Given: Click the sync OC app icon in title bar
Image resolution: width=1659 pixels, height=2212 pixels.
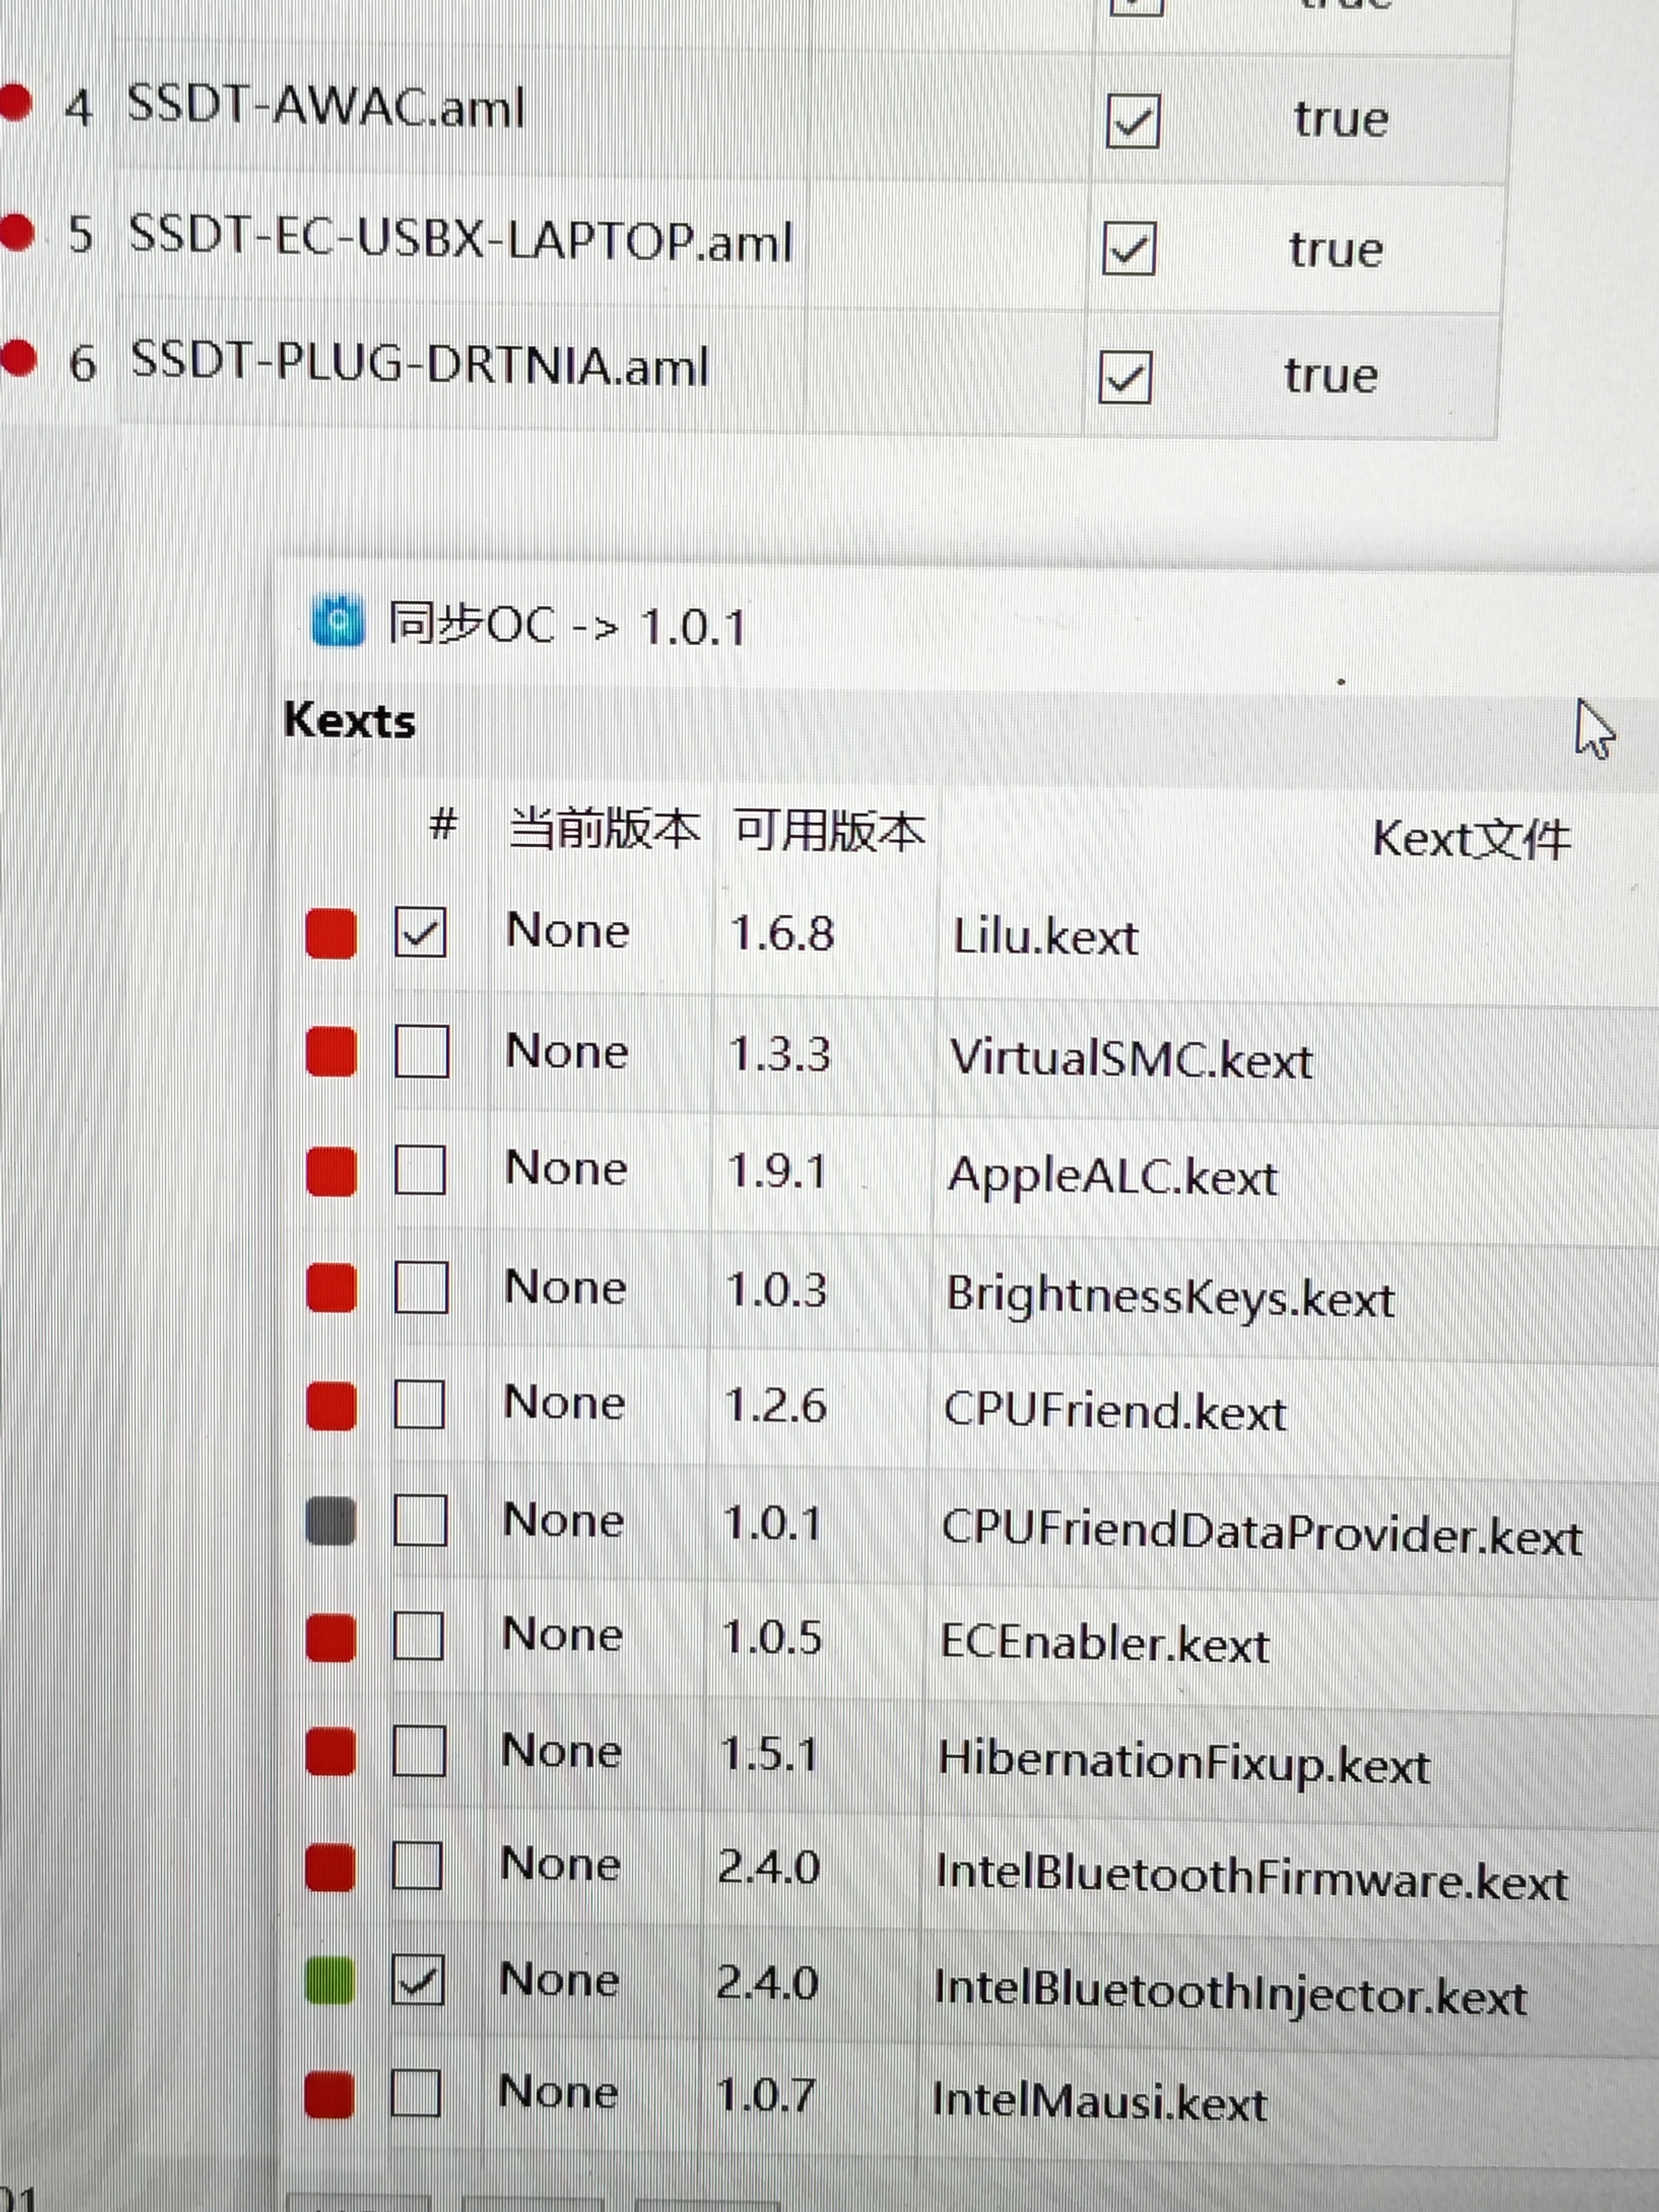Looking at the screenshot, I should [x=338, y=622].
